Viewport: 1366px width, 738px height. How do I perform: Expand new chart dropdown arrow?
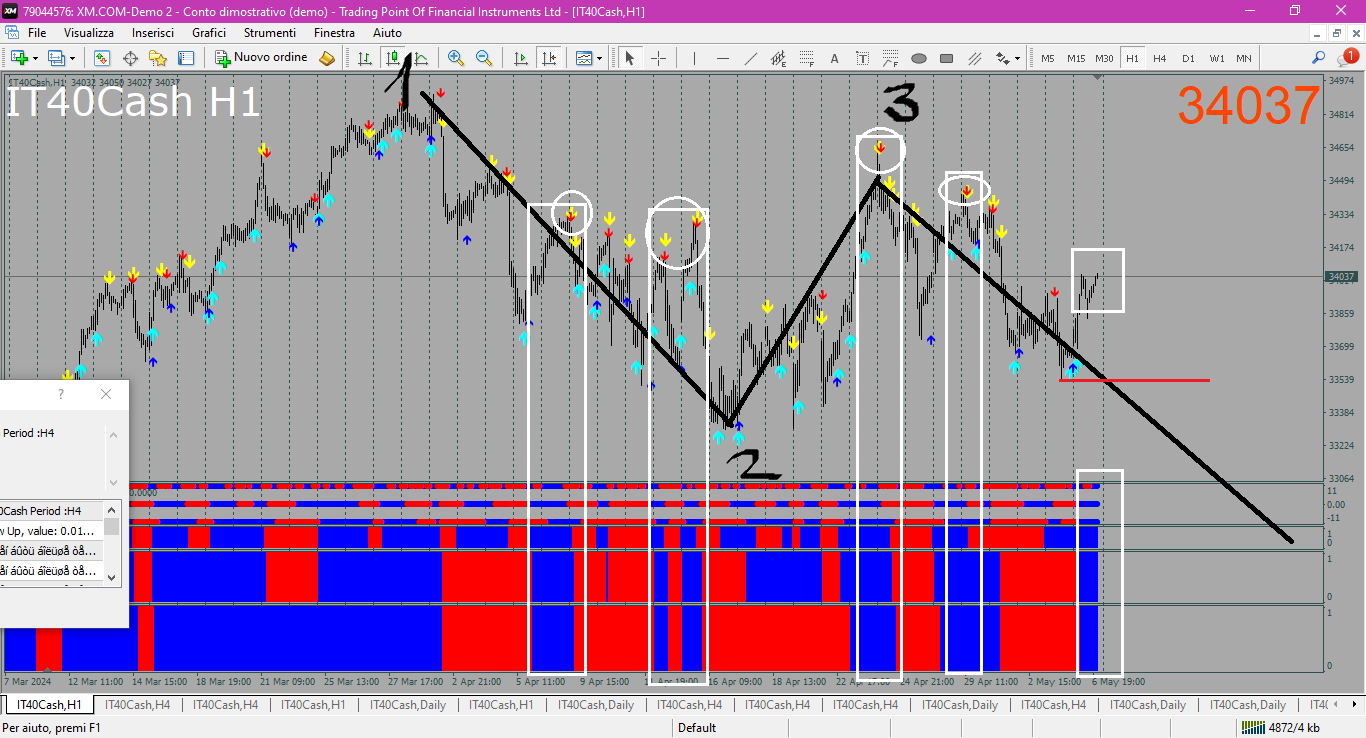click(36, 58)
